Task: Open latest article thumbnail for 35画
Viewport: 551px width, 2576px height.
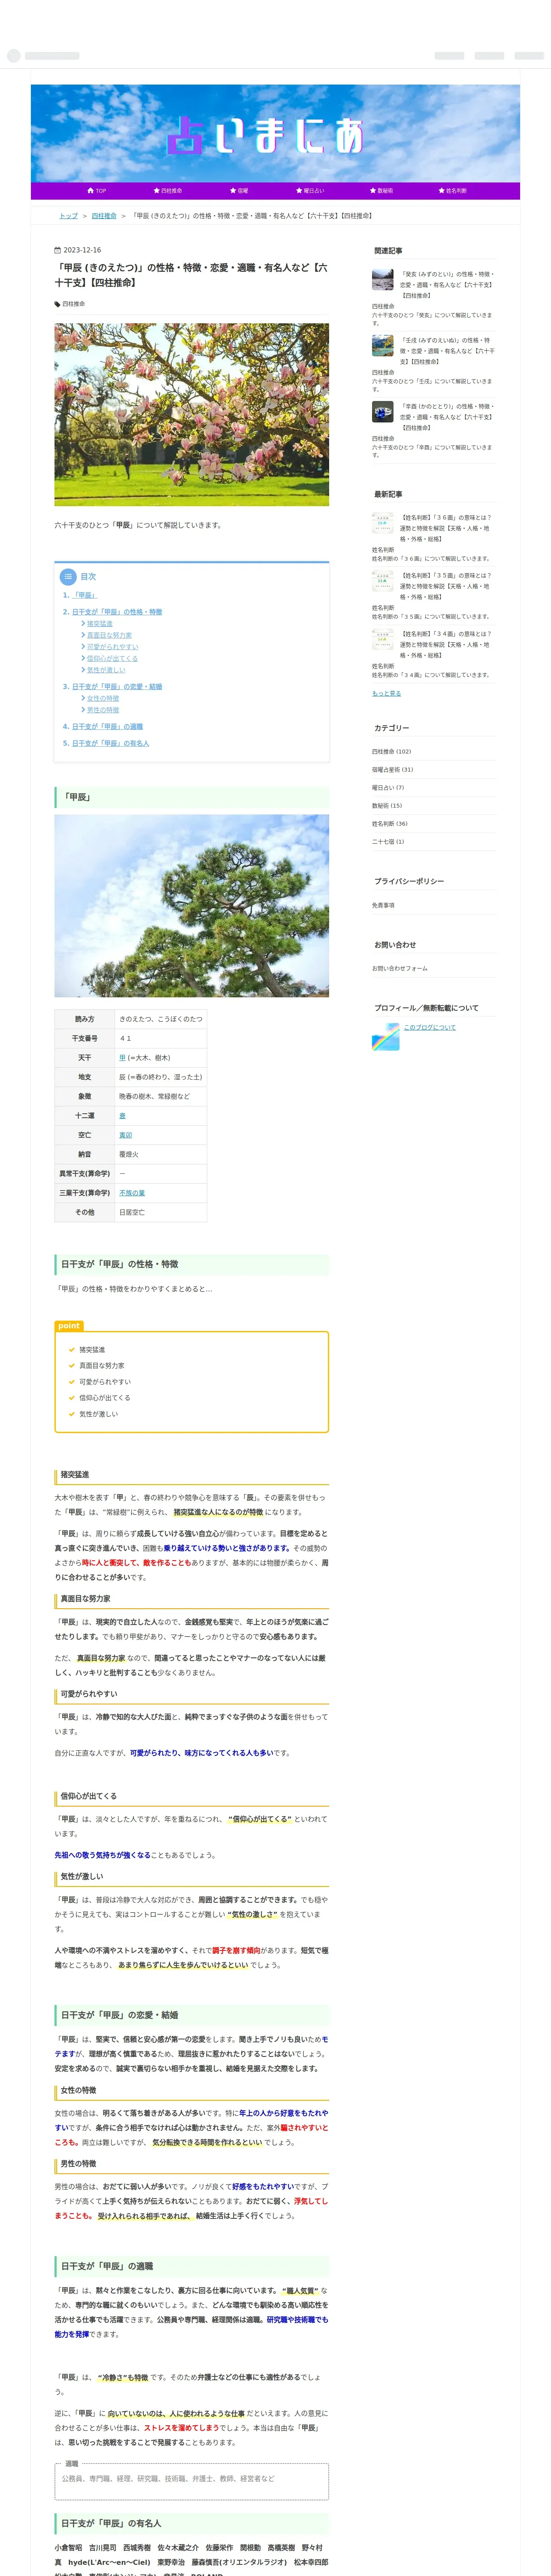Action: 383,581
